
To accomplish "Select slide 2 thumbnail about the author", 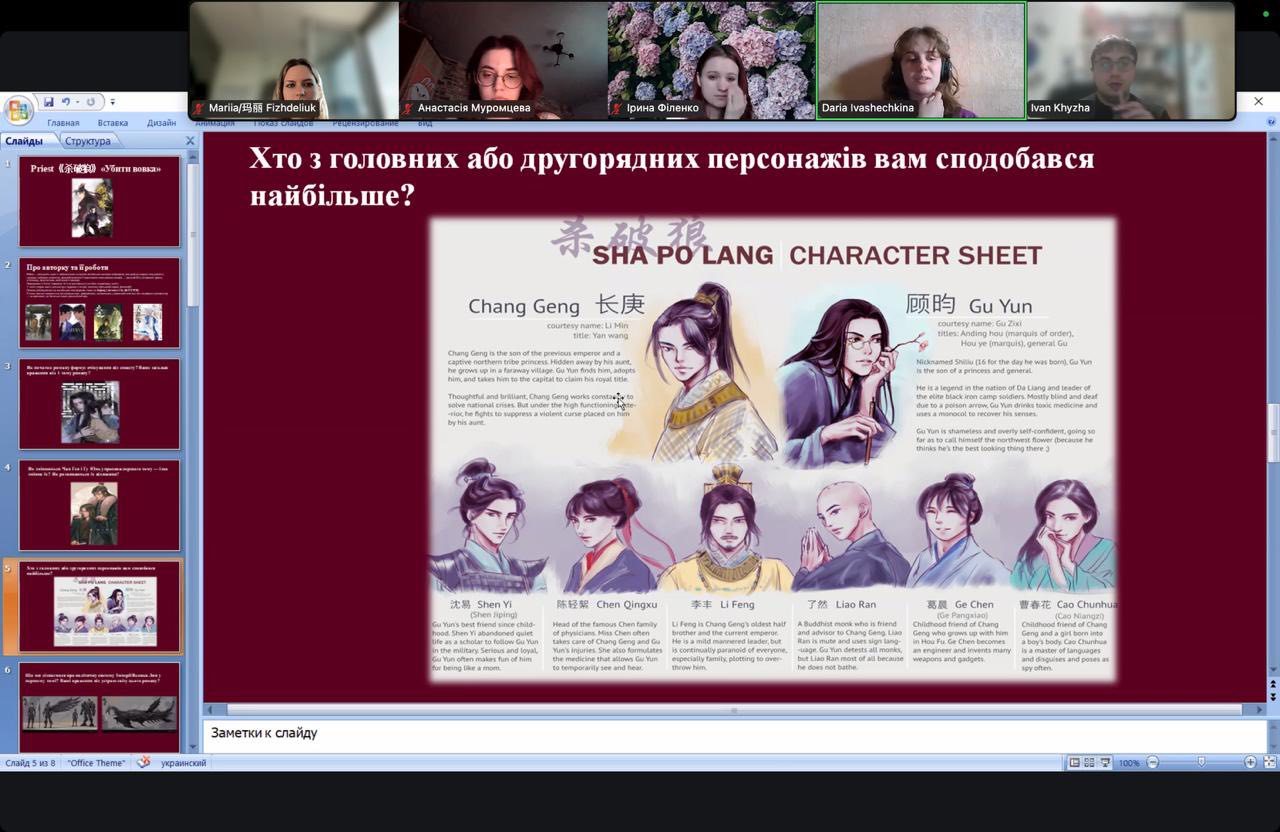I will pos(100,303).
